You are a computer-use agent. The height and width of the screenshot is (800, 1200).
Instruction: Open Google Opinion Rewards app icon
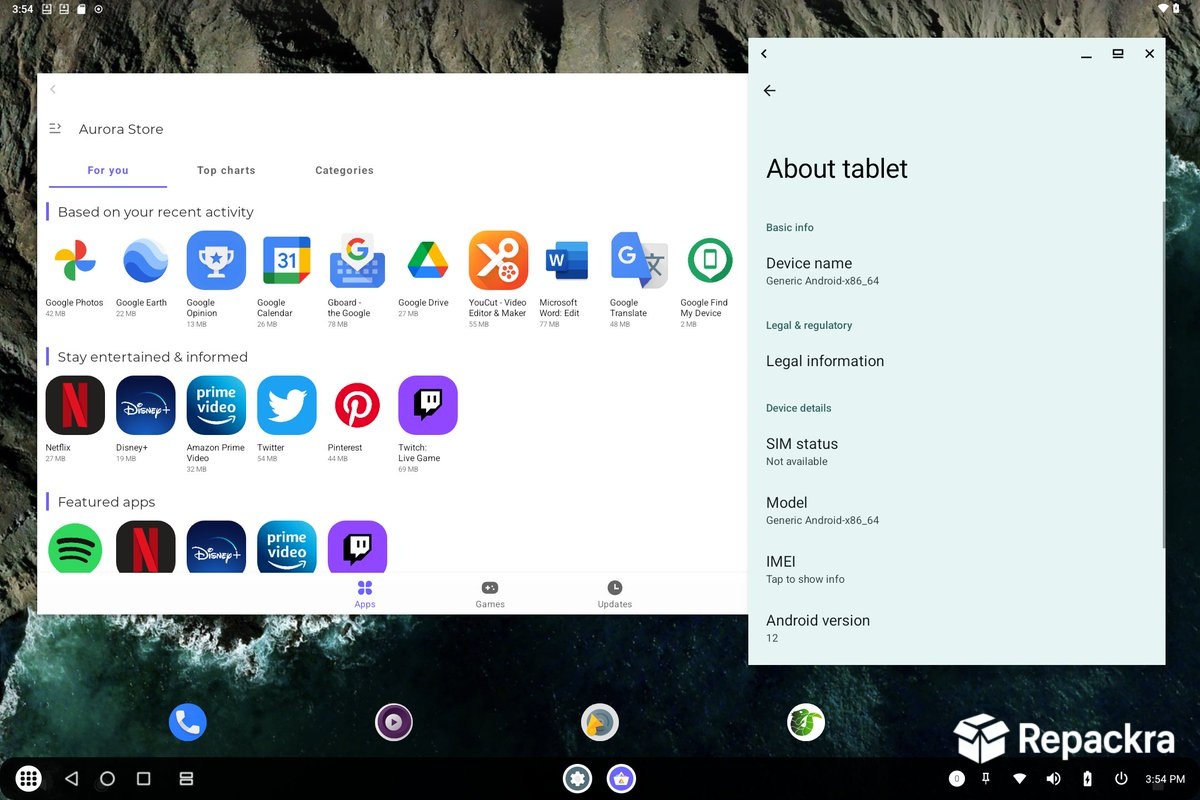point(216,261)
